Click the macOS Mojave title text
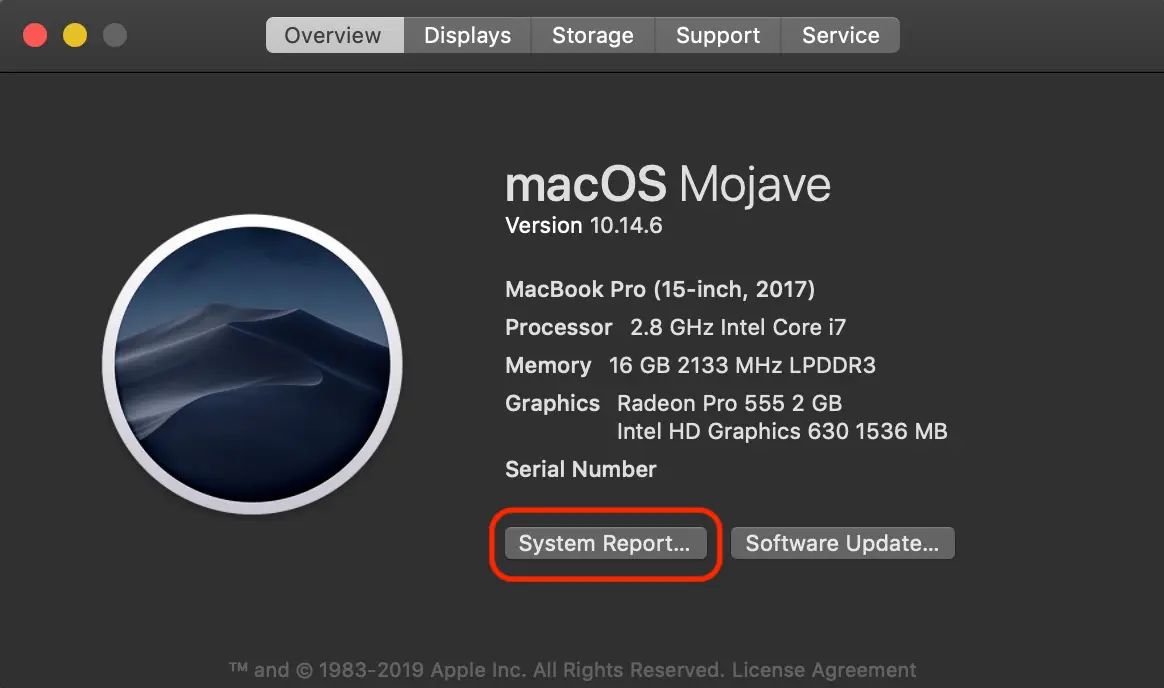Image resolution: width=1164 pixels, height=688 pixels. 667,184
